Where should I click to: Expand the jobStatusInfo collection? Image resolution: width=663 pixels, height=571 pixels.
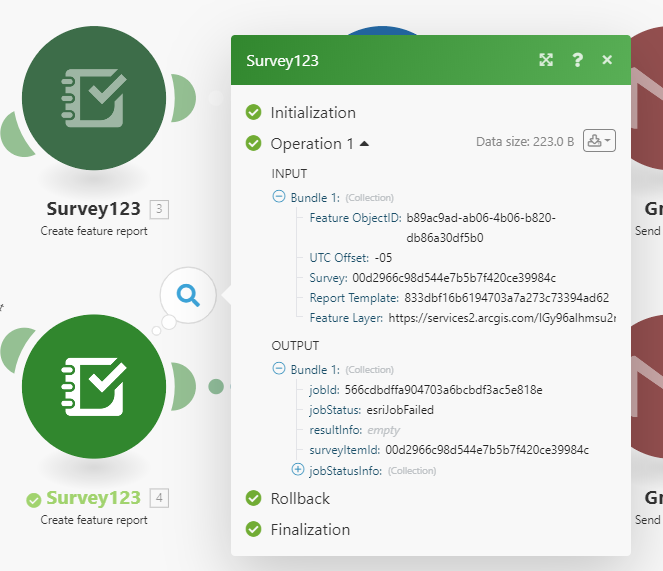click(x=298, y=469)
